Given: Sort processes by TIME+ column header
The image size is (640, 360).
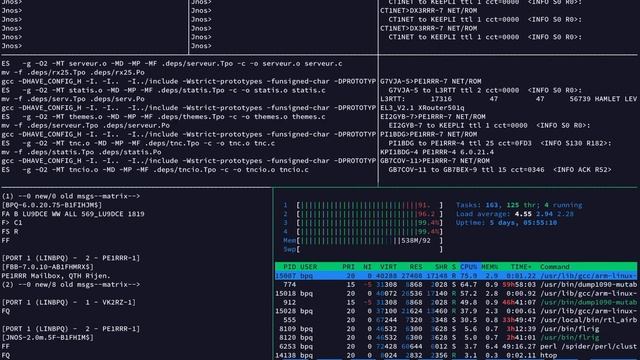Looking at the screenshot, I should (x=521, y=267).
